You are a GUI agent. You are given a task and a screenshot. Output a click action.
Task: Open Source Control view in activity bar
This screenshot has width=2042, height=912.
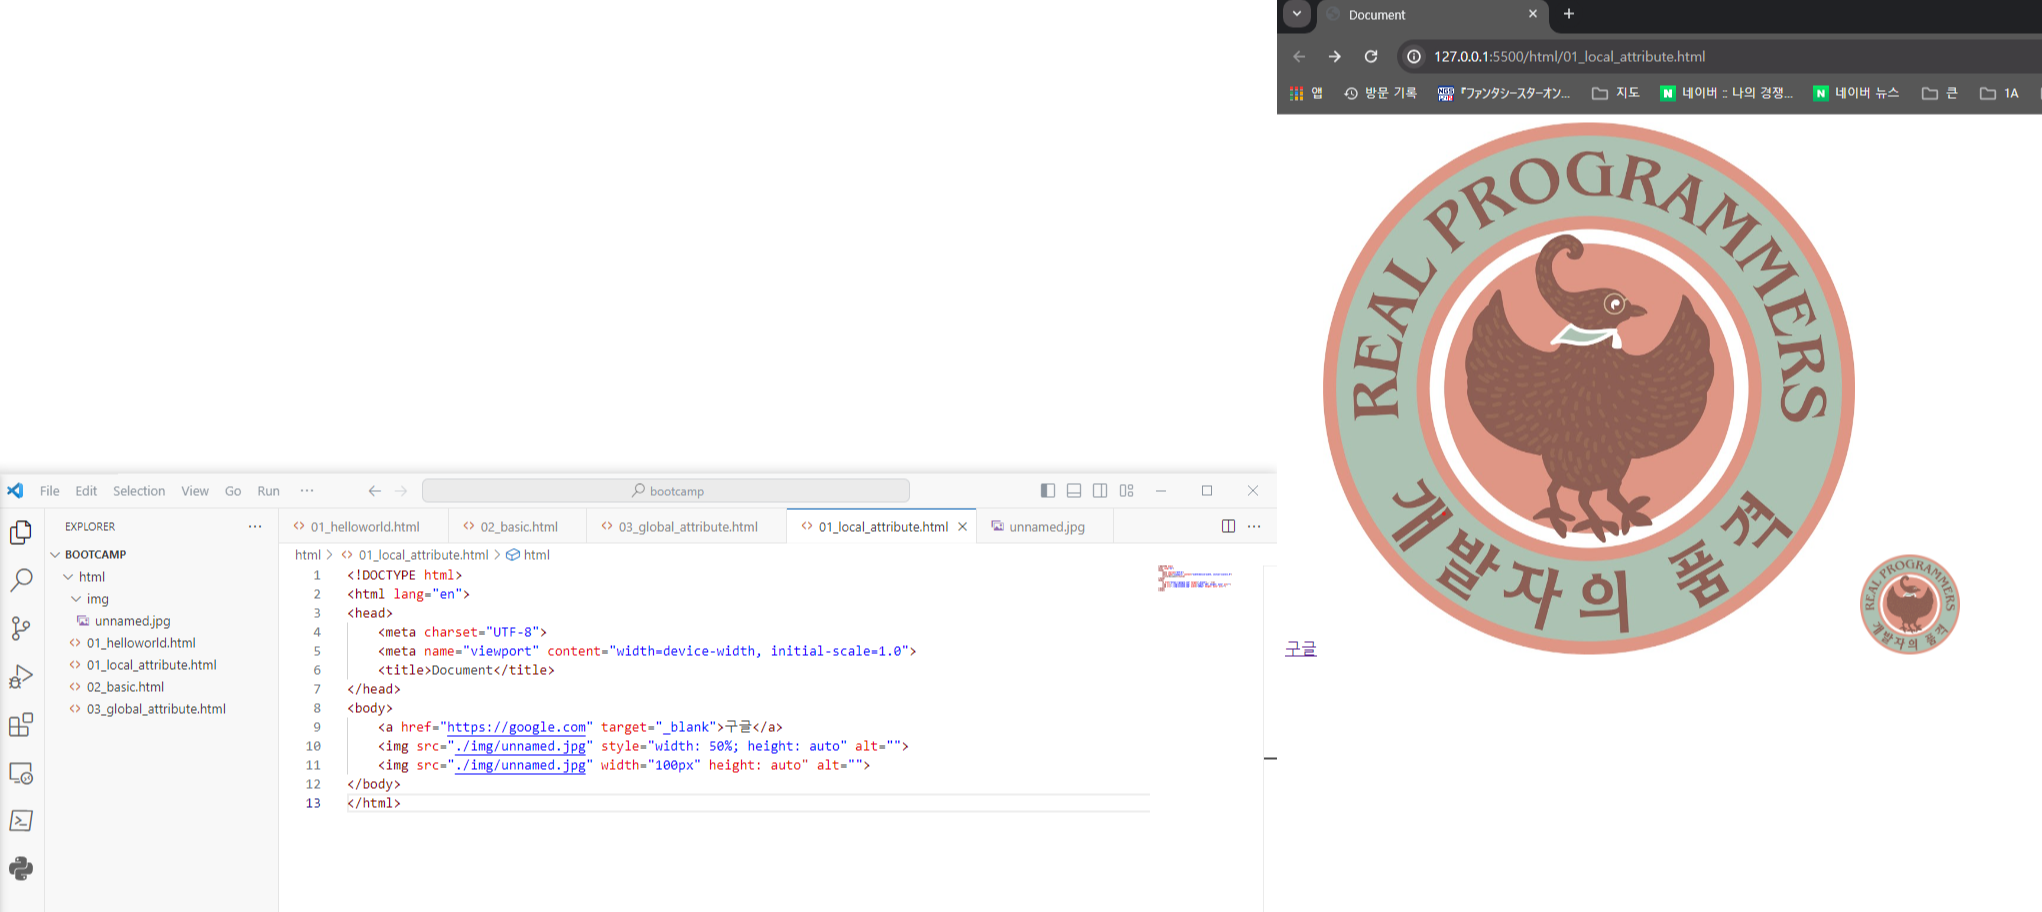tap(21, 628)
